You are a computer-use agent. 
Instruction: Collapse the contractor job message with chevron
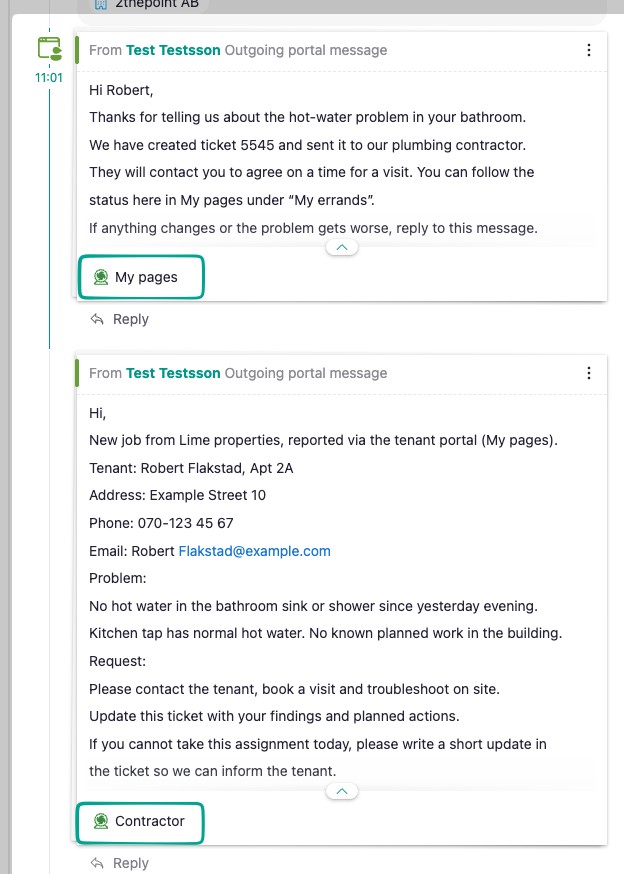point(342,791)
